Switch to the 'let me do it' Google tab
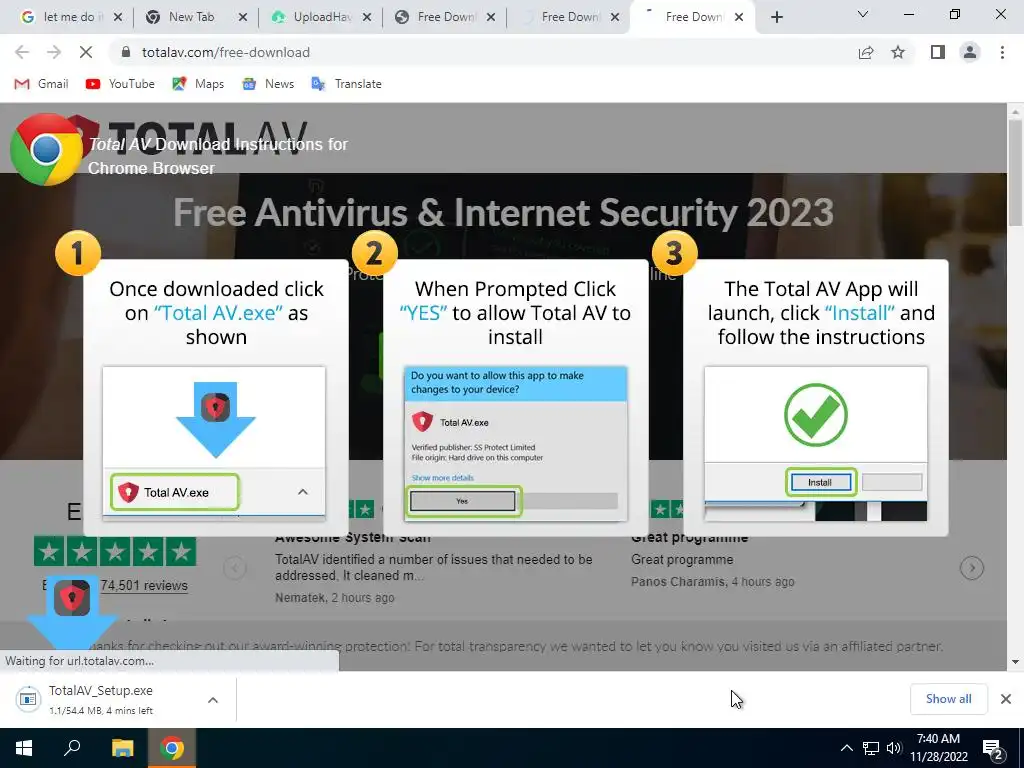The height and width of the screenshot is (768, 1024). click(x=63, y=17)
